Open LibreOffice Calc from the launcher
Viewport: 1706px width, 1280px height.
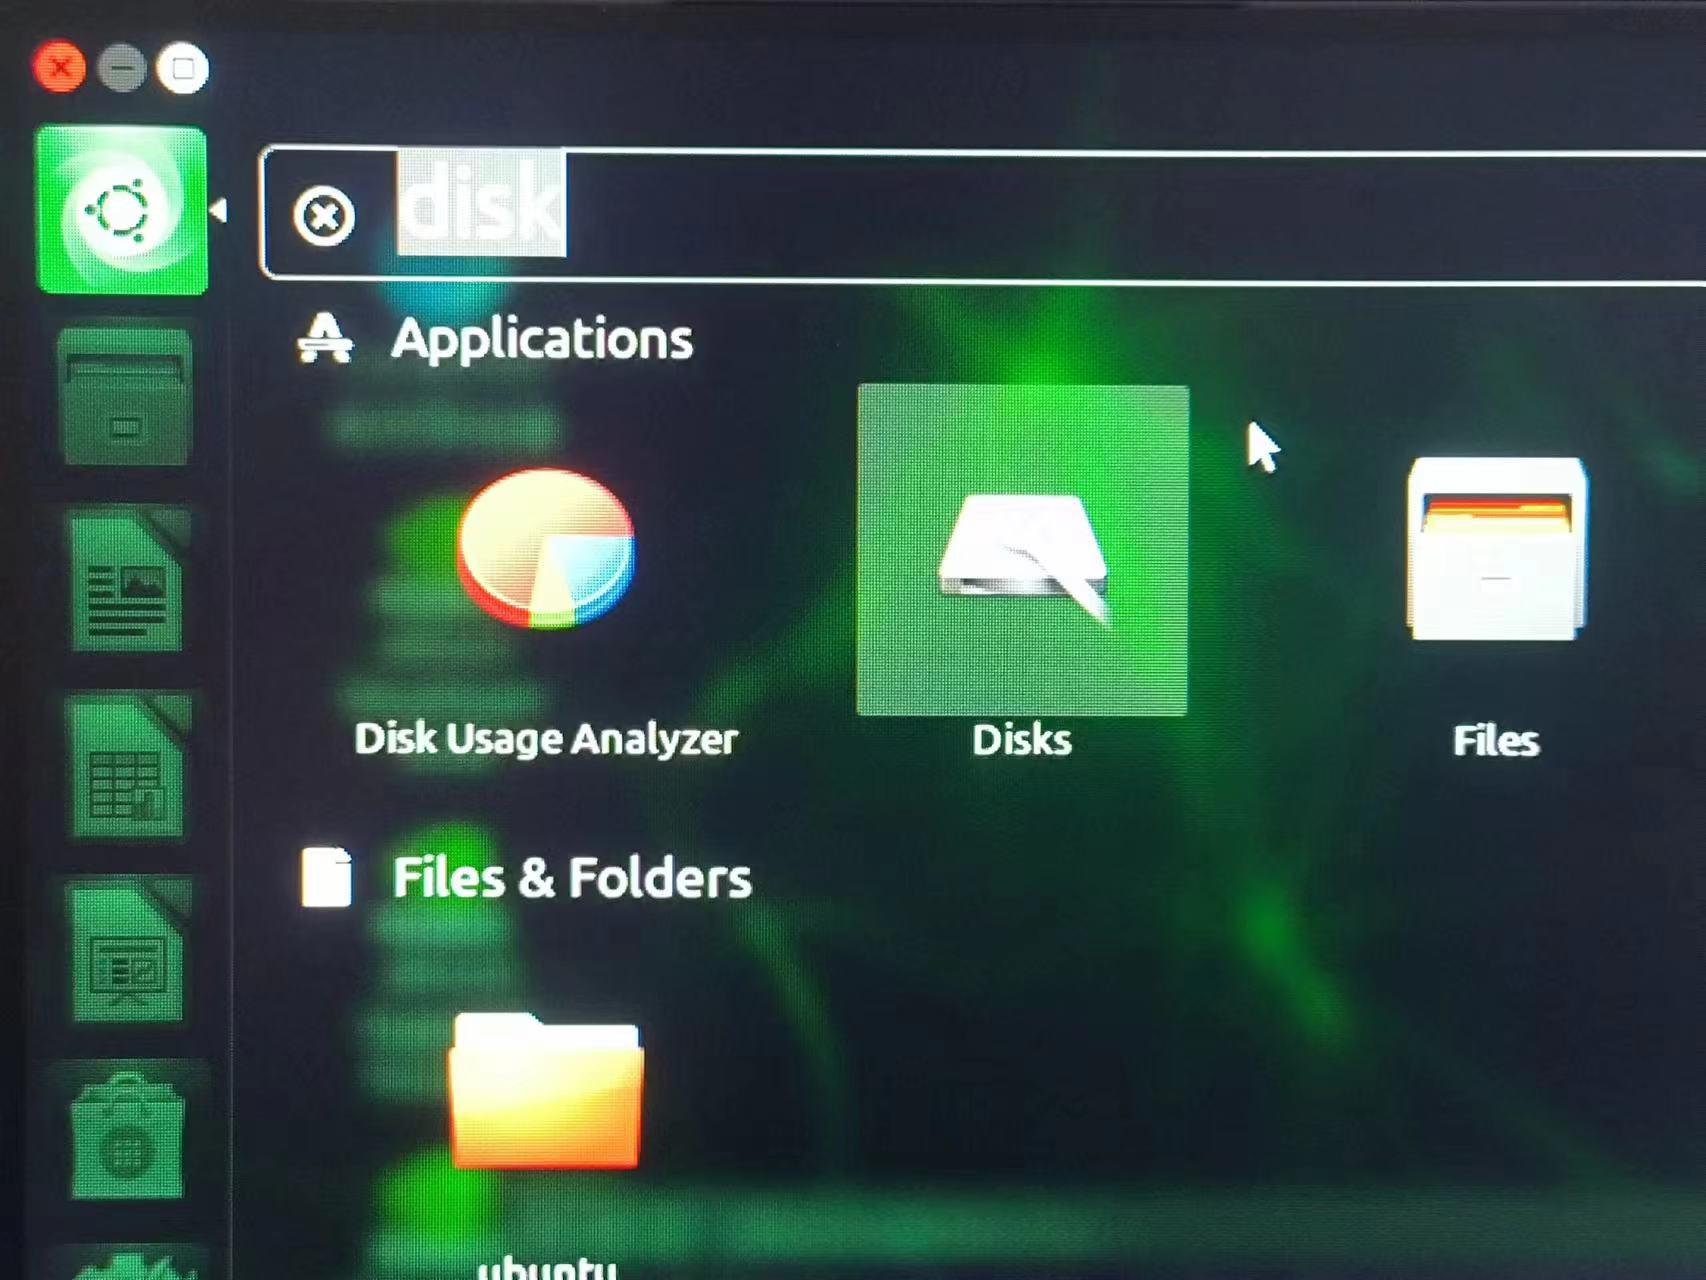[129, 766]
